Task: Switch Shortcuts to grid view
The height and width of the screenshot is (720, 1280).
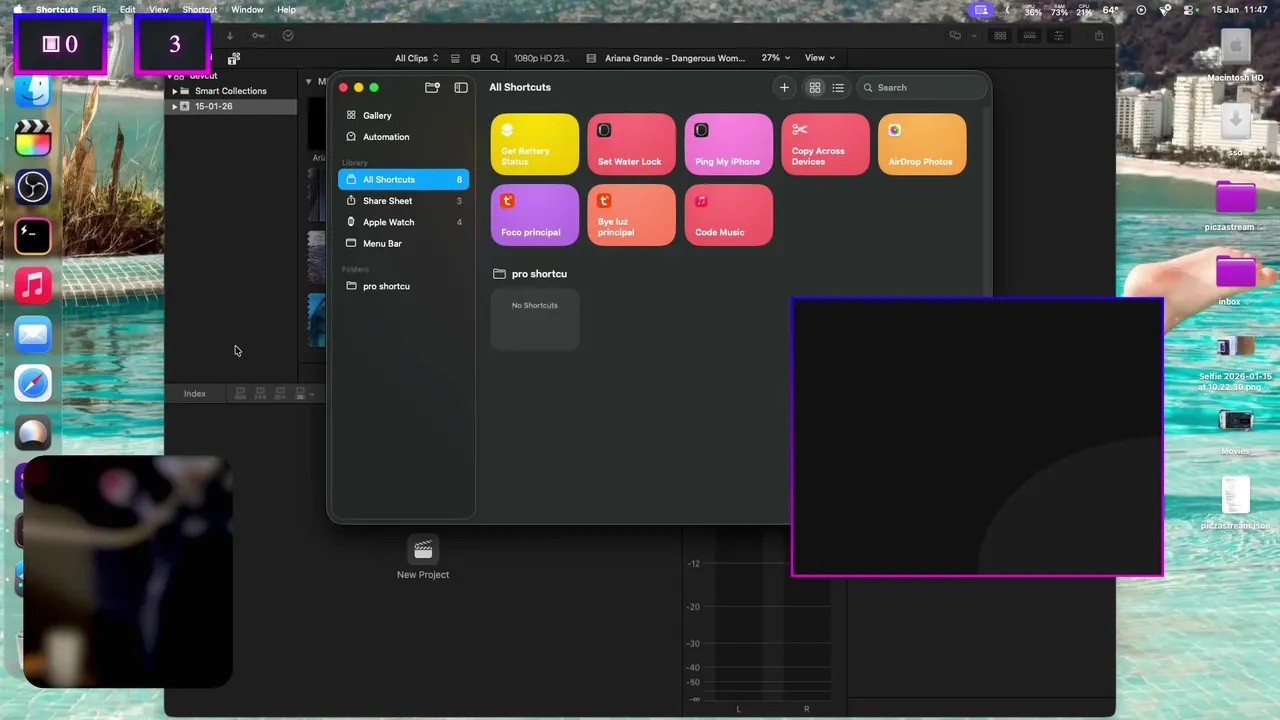Action: pyautogui.click(x=815, y=88)
